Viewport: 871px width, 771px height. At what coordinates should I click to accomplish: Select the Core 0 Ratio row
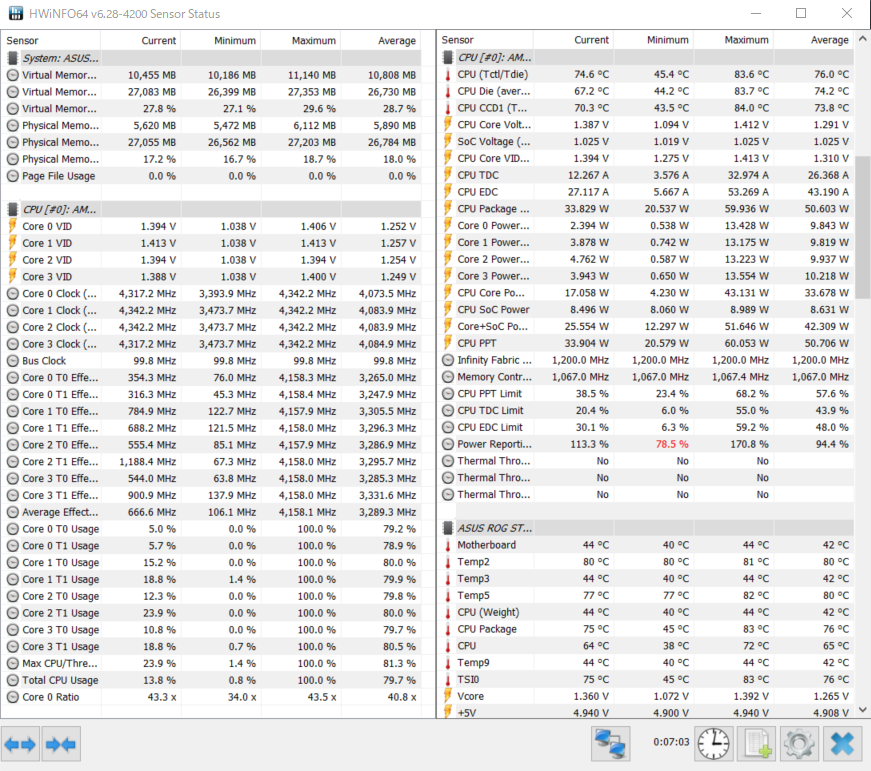pos(211,697)
